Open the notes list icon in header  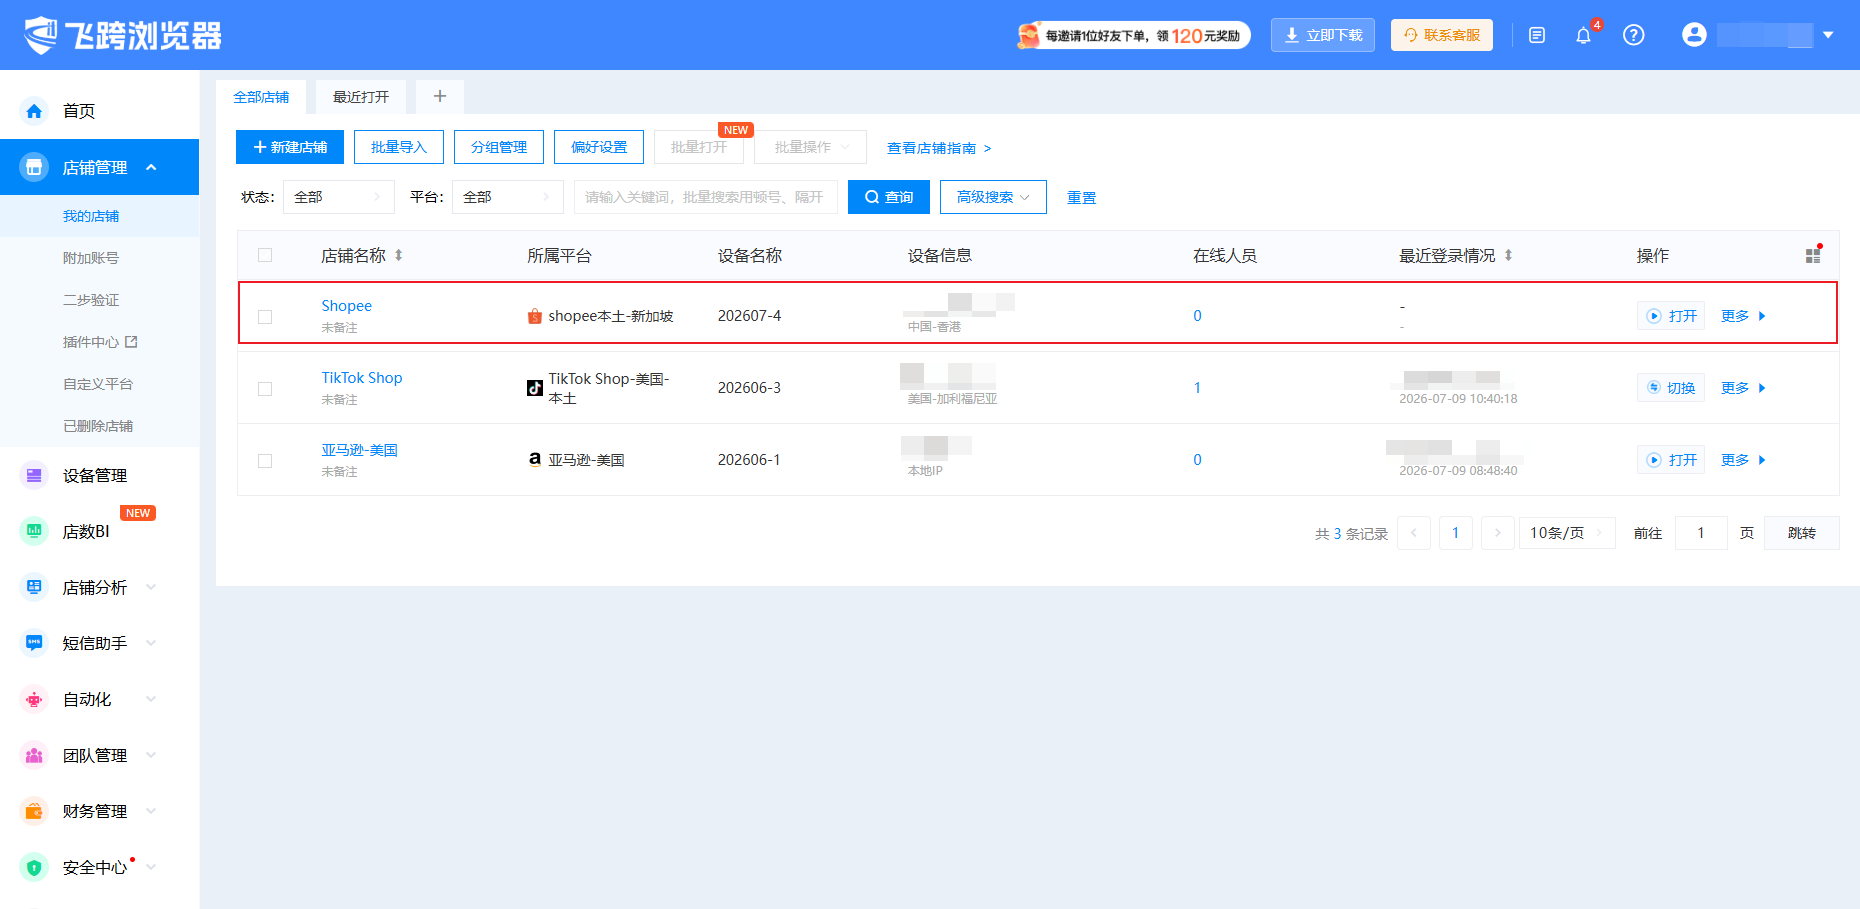tap(1537, 35)
